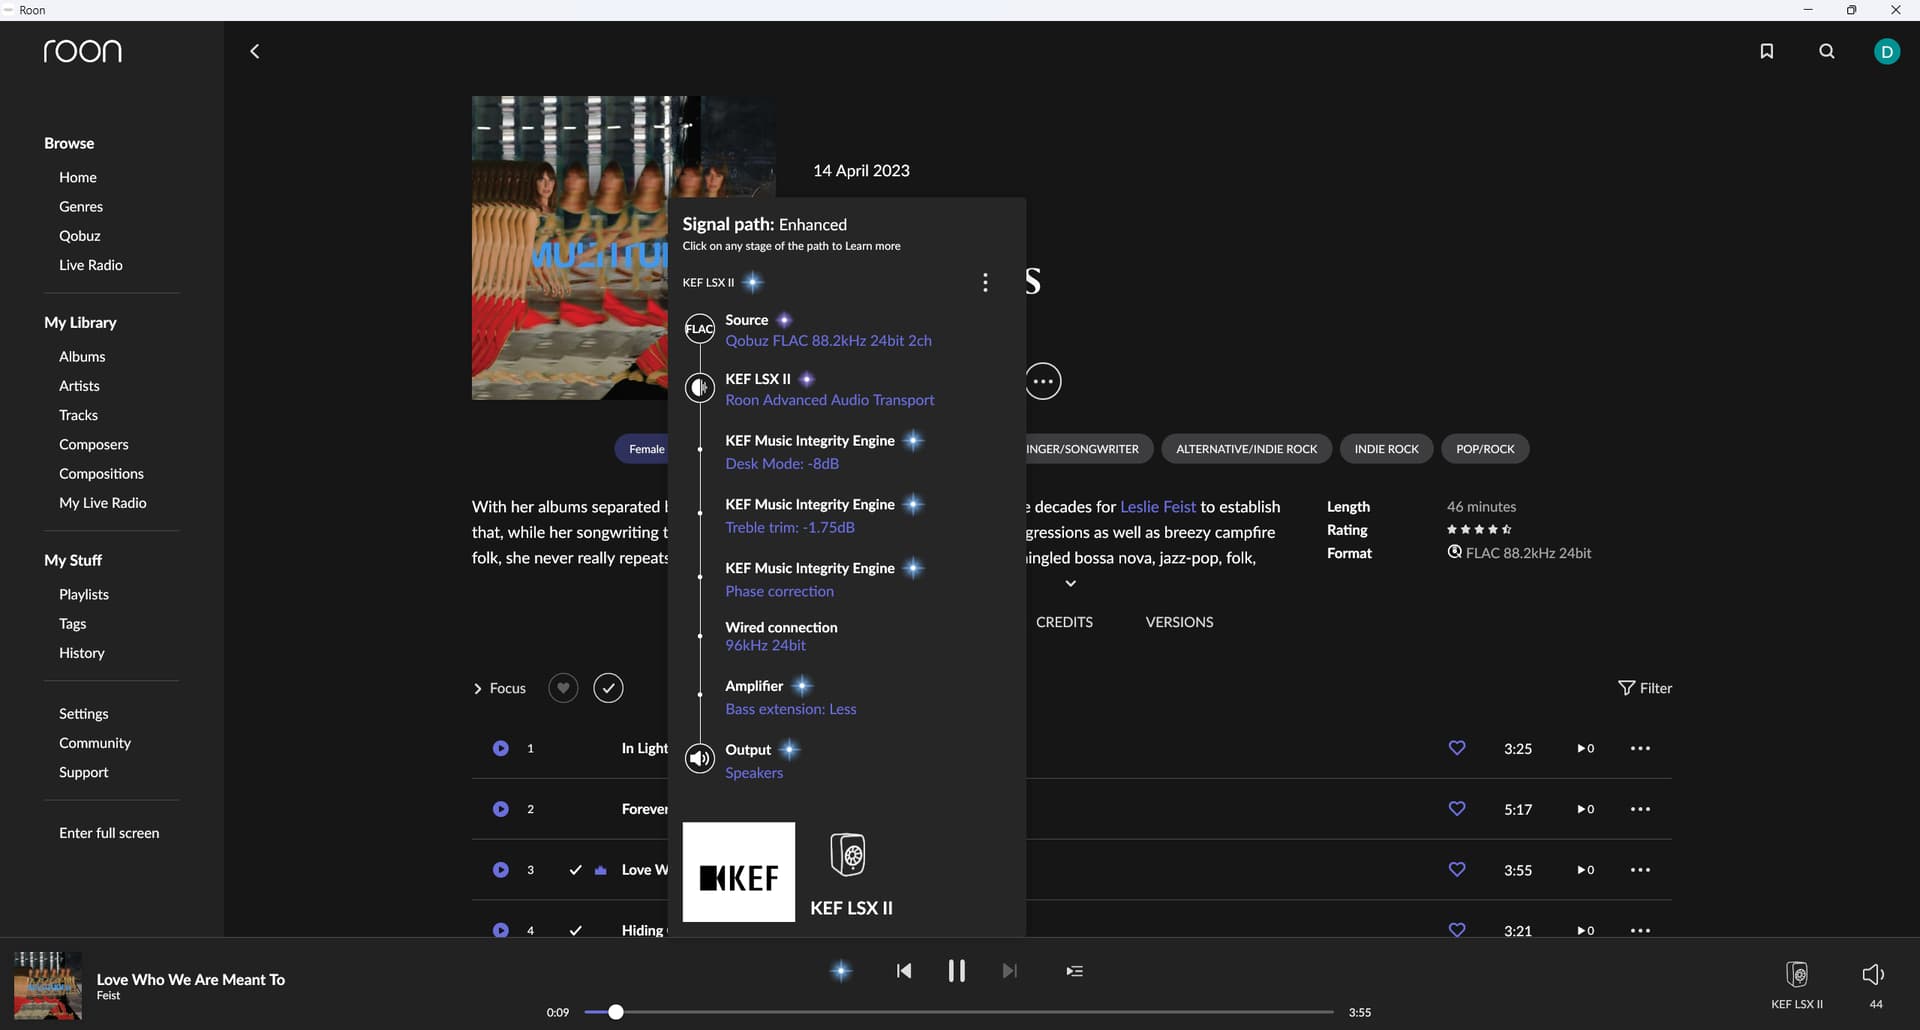Click Enter full screen
The width and height of the screenshot is (1920, 1030).
click(x=109, y=833)
